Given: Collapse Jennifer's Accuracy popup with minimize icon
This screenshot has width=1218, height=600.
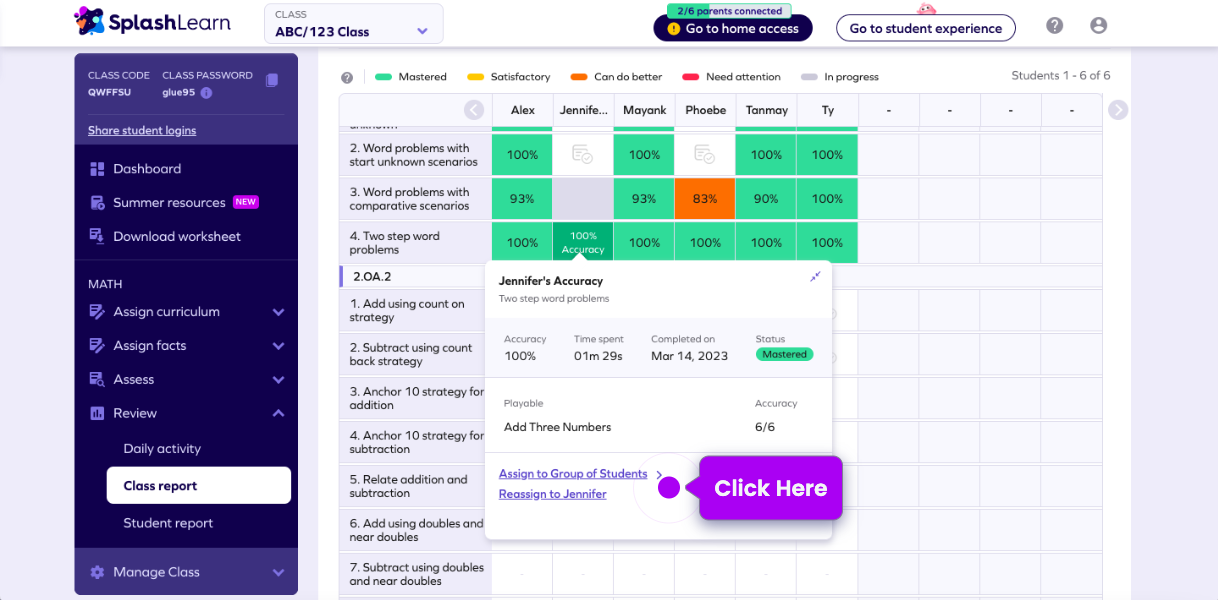Looking at the screenshot, I should [815, 277].
